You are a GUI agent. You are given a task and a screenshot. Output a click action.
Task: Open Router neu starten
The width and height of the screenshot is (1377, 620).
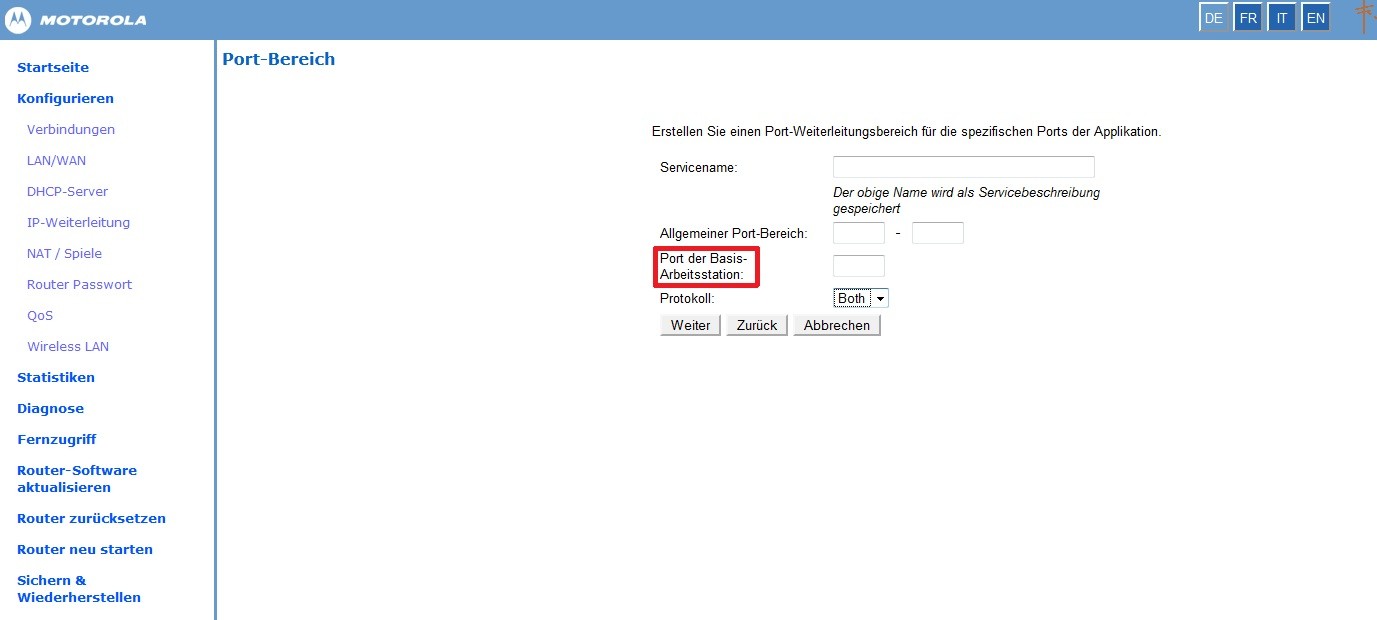(85, 549)
